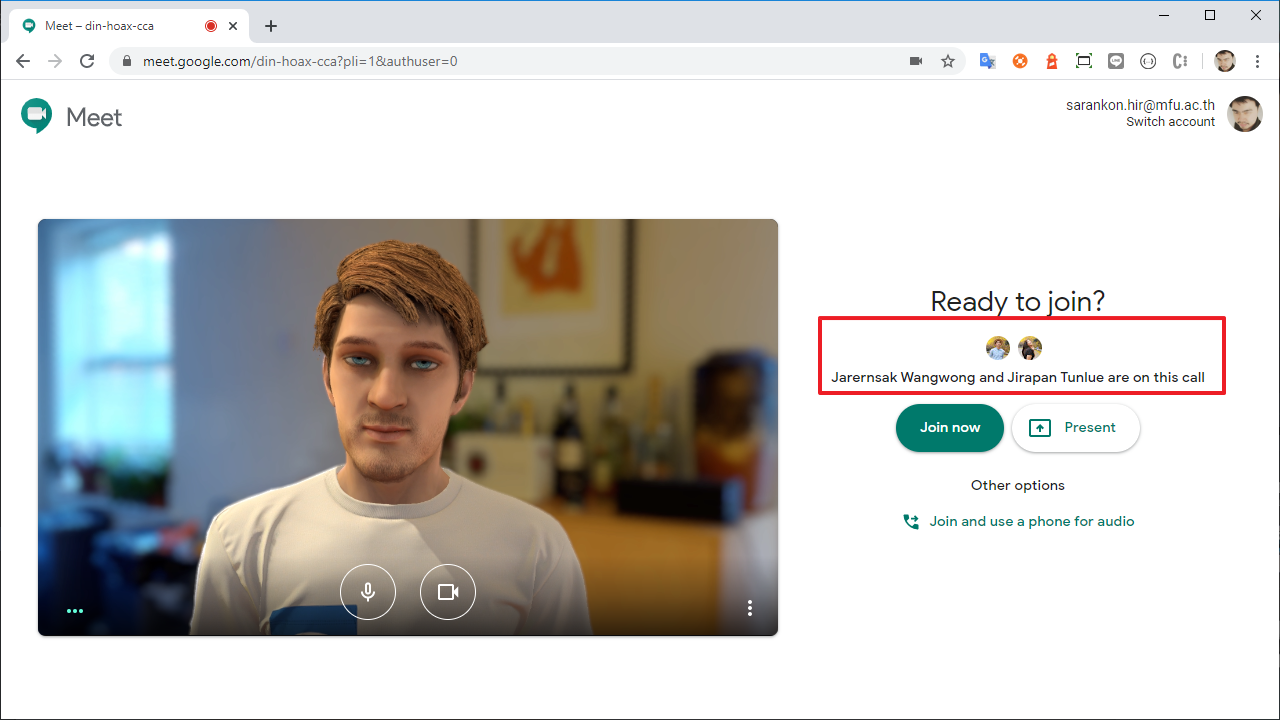Open camera permission icon in address bar
1280x720 pixels.
pos(915,61)
